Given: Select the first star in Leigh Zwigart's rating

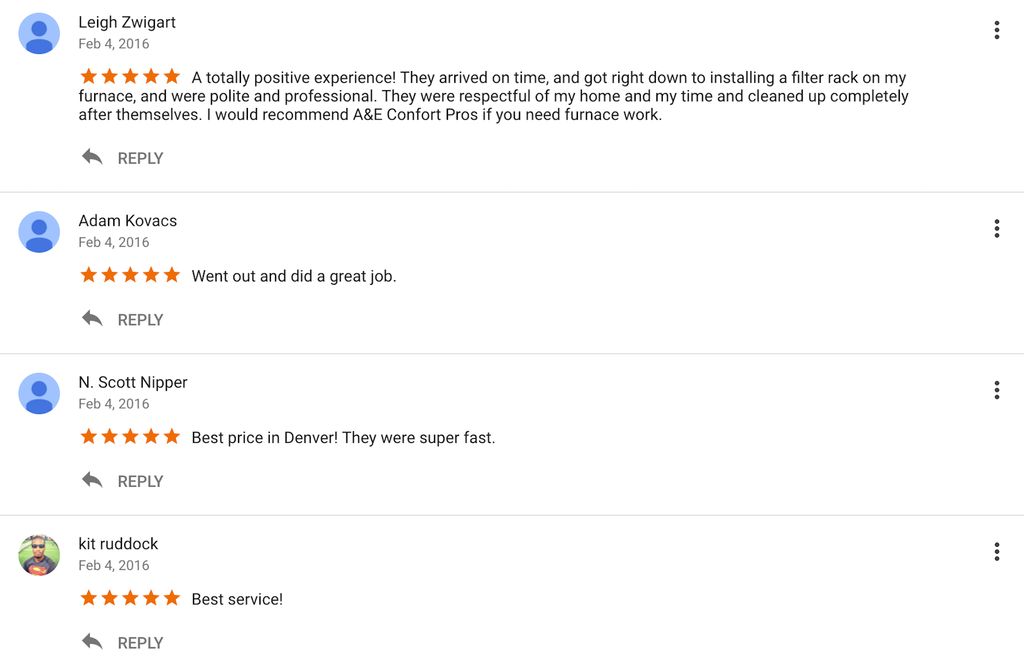Looking at the screenshot, I should pyautogui.click(x=88, y=76).
